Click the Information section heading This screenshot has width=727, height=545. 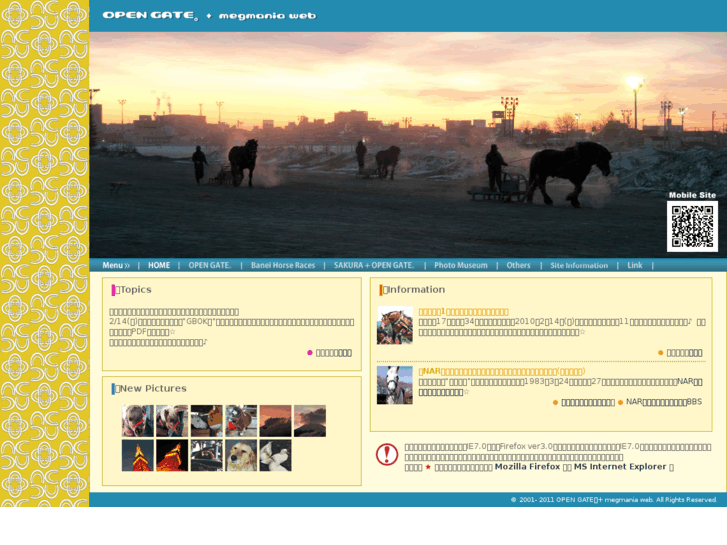(x=412, y=290)
